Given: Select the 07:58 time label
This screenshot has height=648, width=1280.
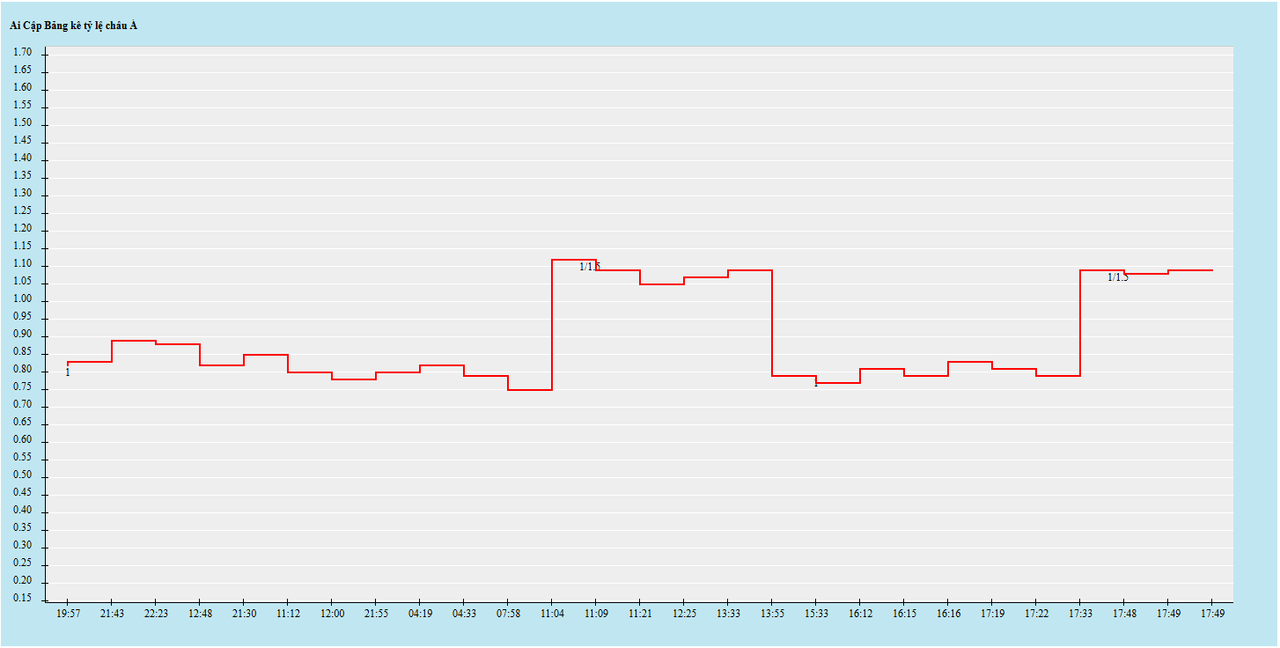Looking at the screenshot, I should pos(508,614).
